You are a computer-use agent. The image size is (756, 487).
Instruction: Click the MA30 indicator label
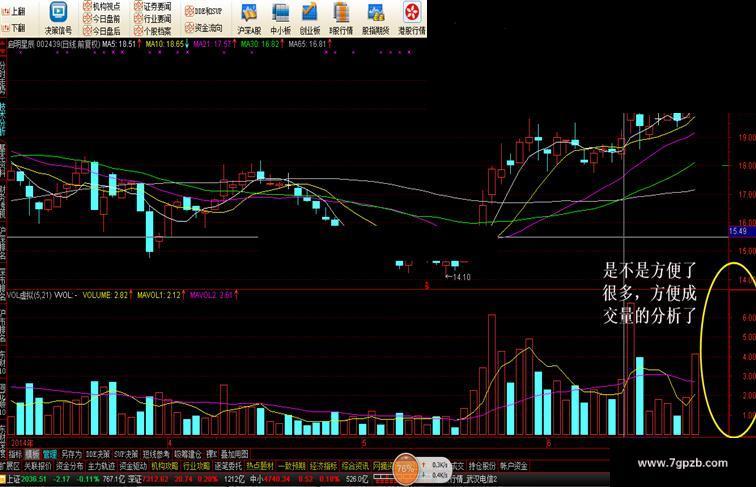262,44
